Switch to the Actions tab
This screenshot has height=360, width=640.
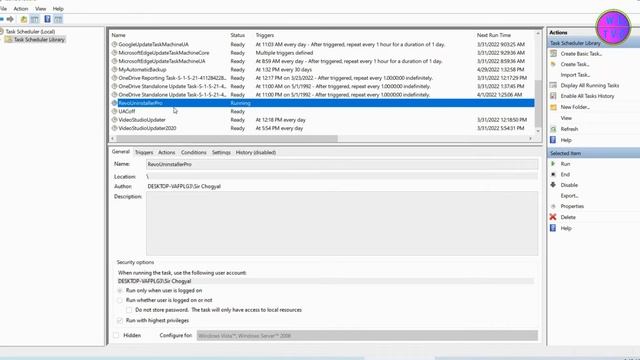[167, 152]
